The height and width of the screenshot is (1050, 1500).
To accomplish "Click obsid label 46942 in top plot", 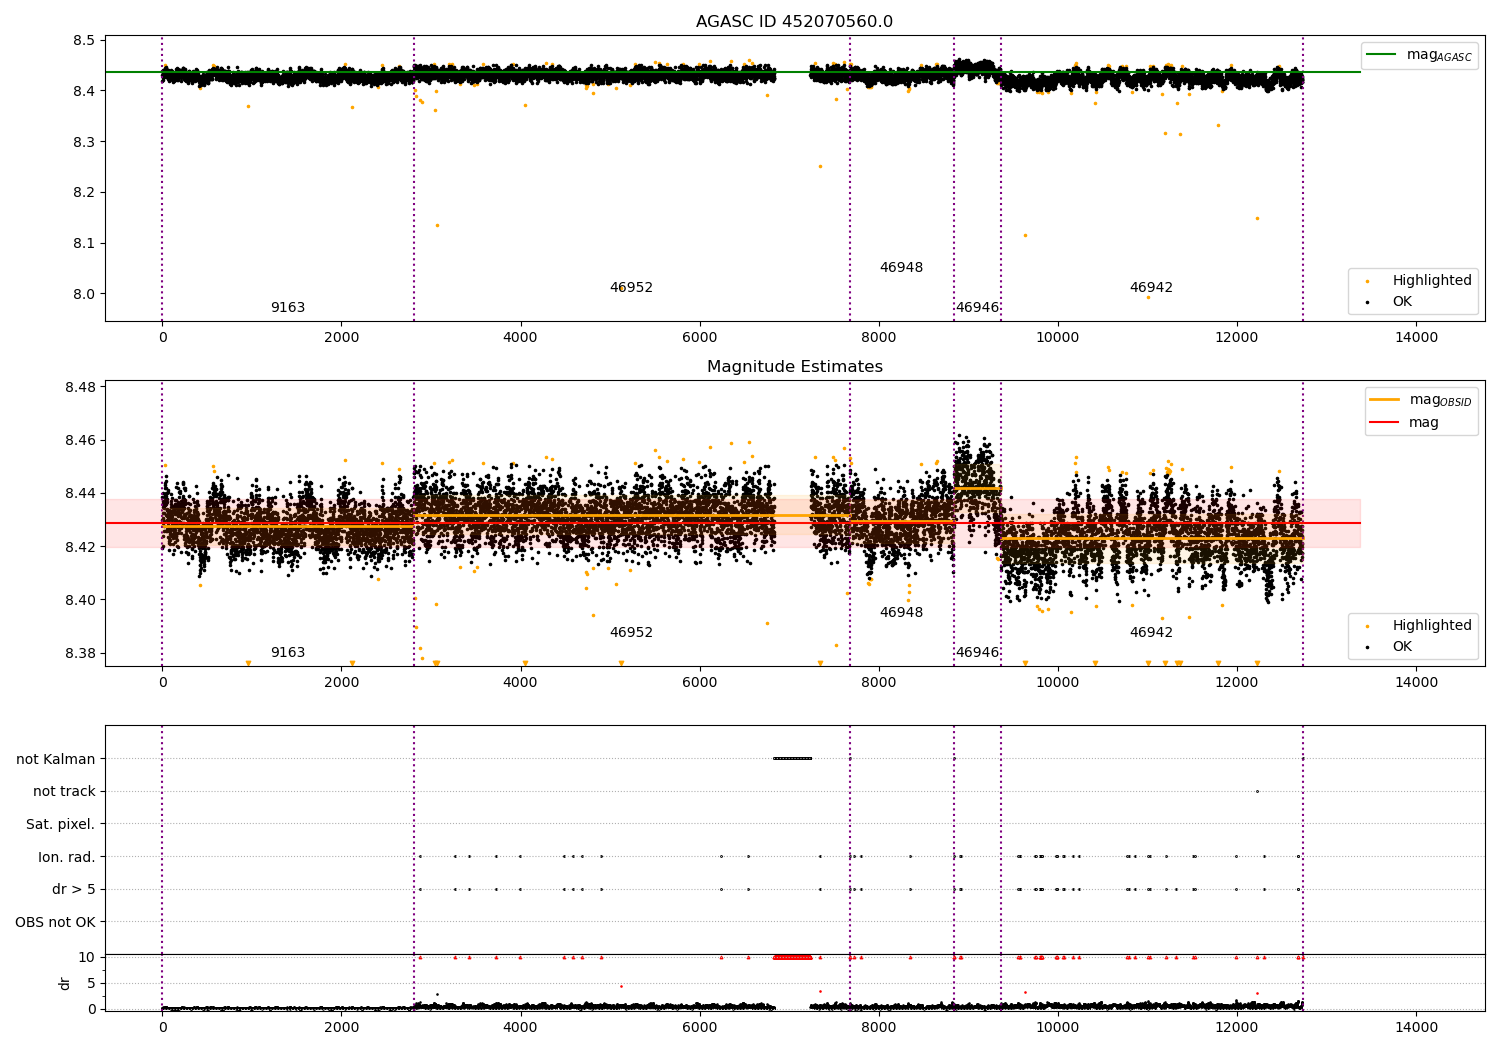I will pos(1151,287).
